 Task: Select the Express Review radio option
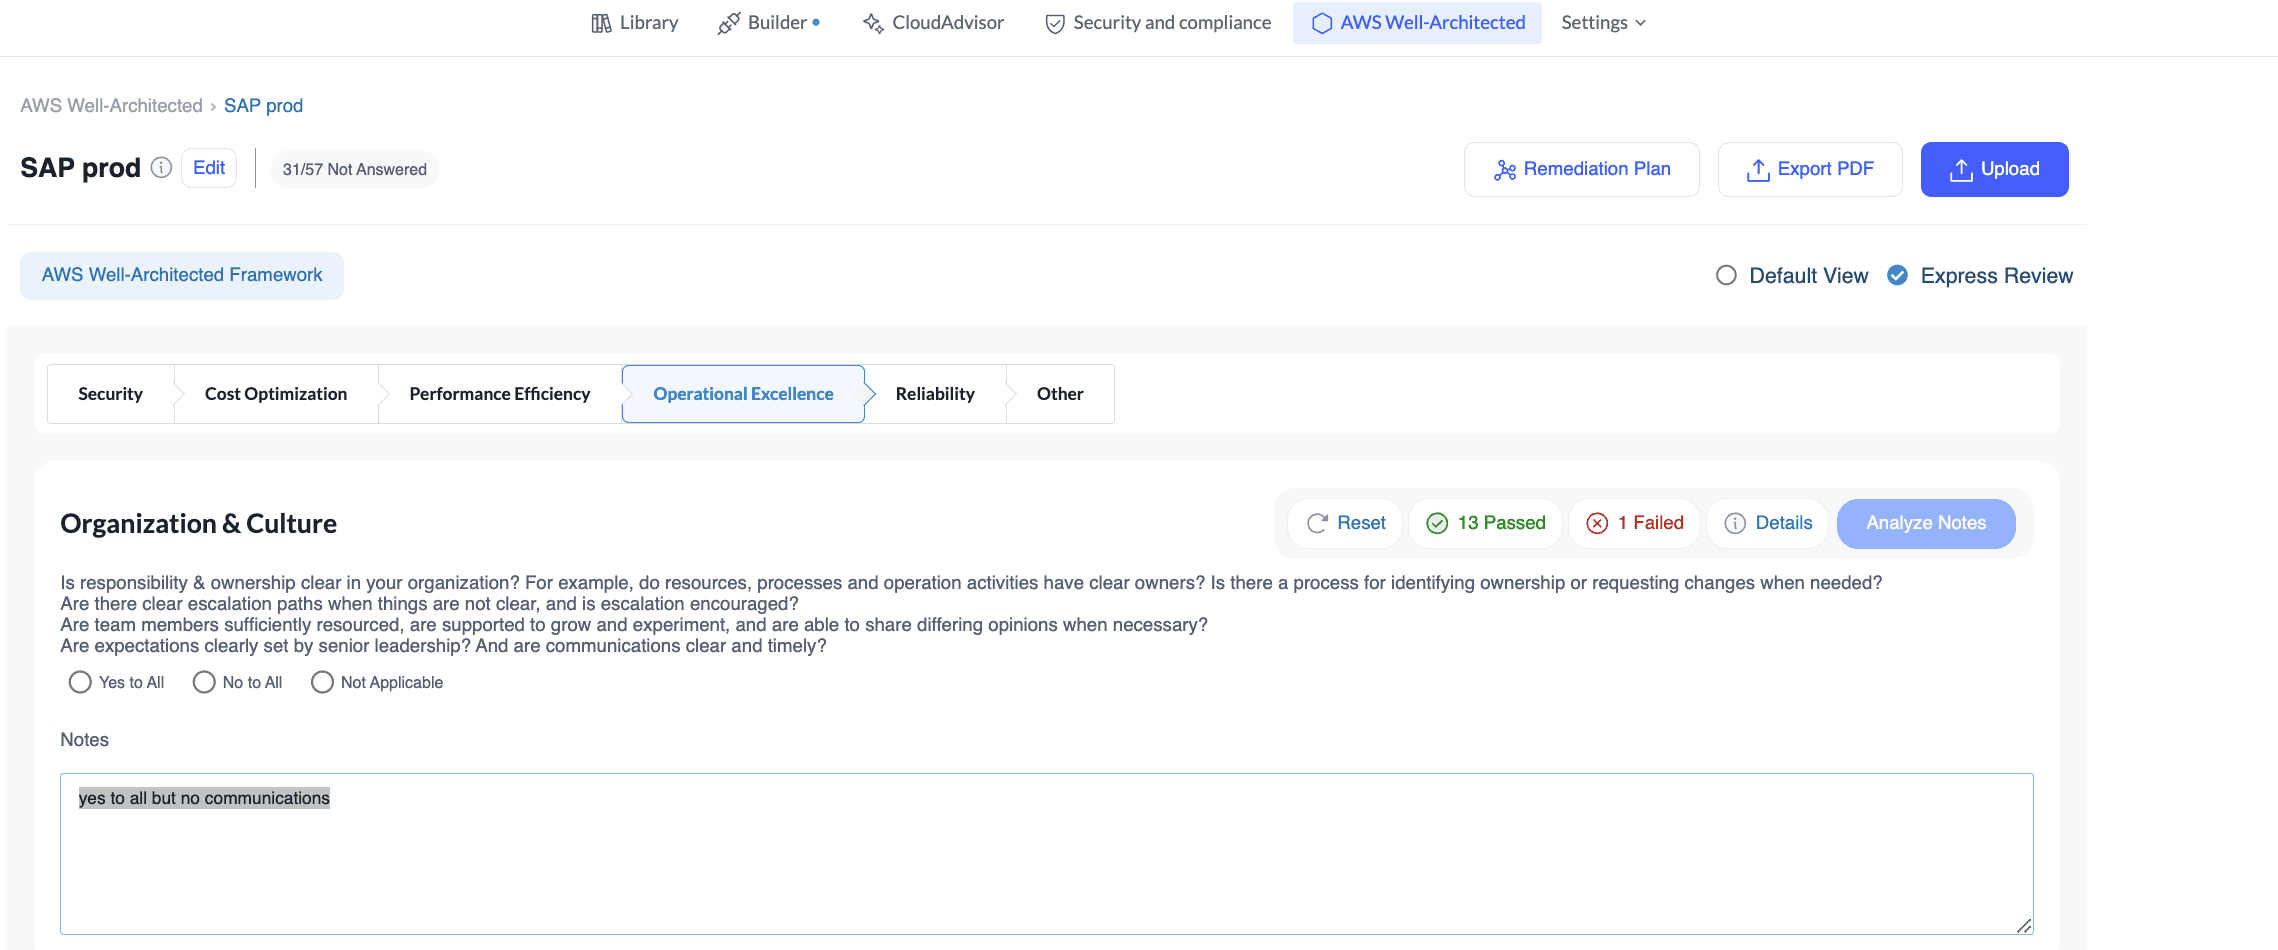(1897, 275)
